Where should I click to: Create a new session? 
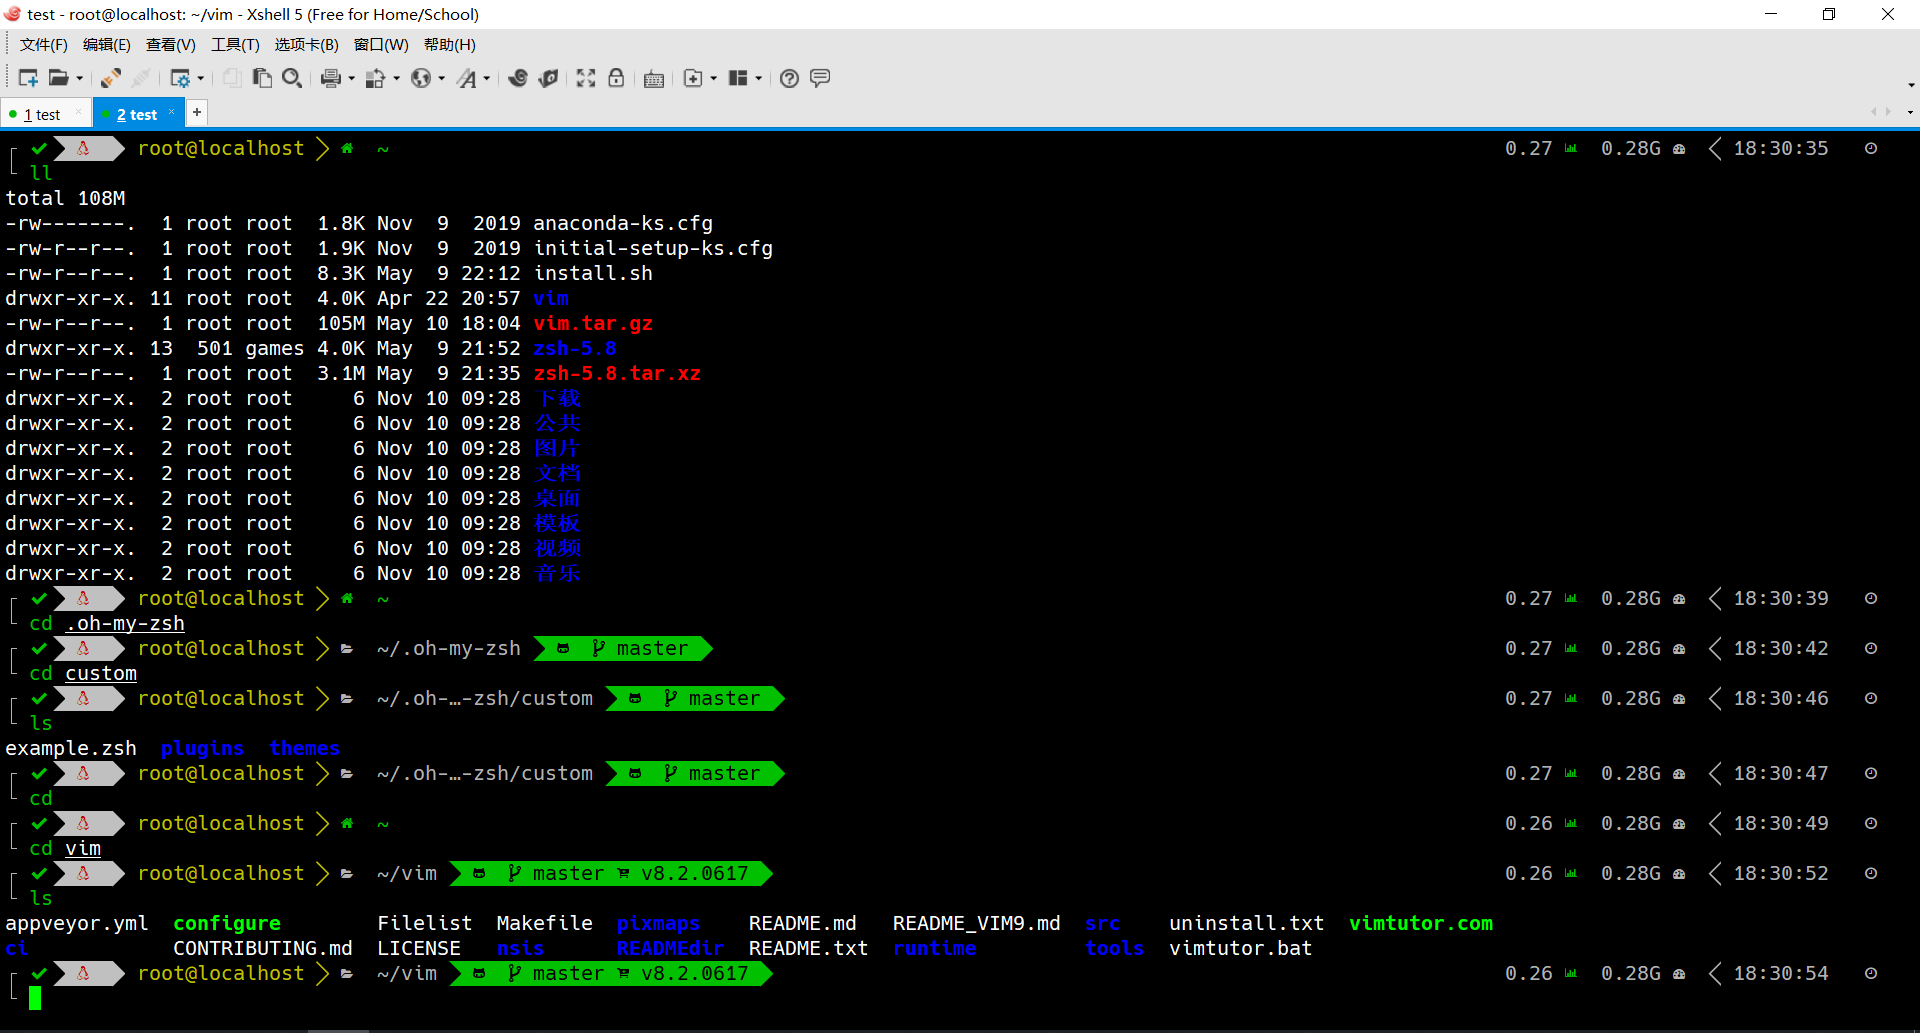point(28,78)
